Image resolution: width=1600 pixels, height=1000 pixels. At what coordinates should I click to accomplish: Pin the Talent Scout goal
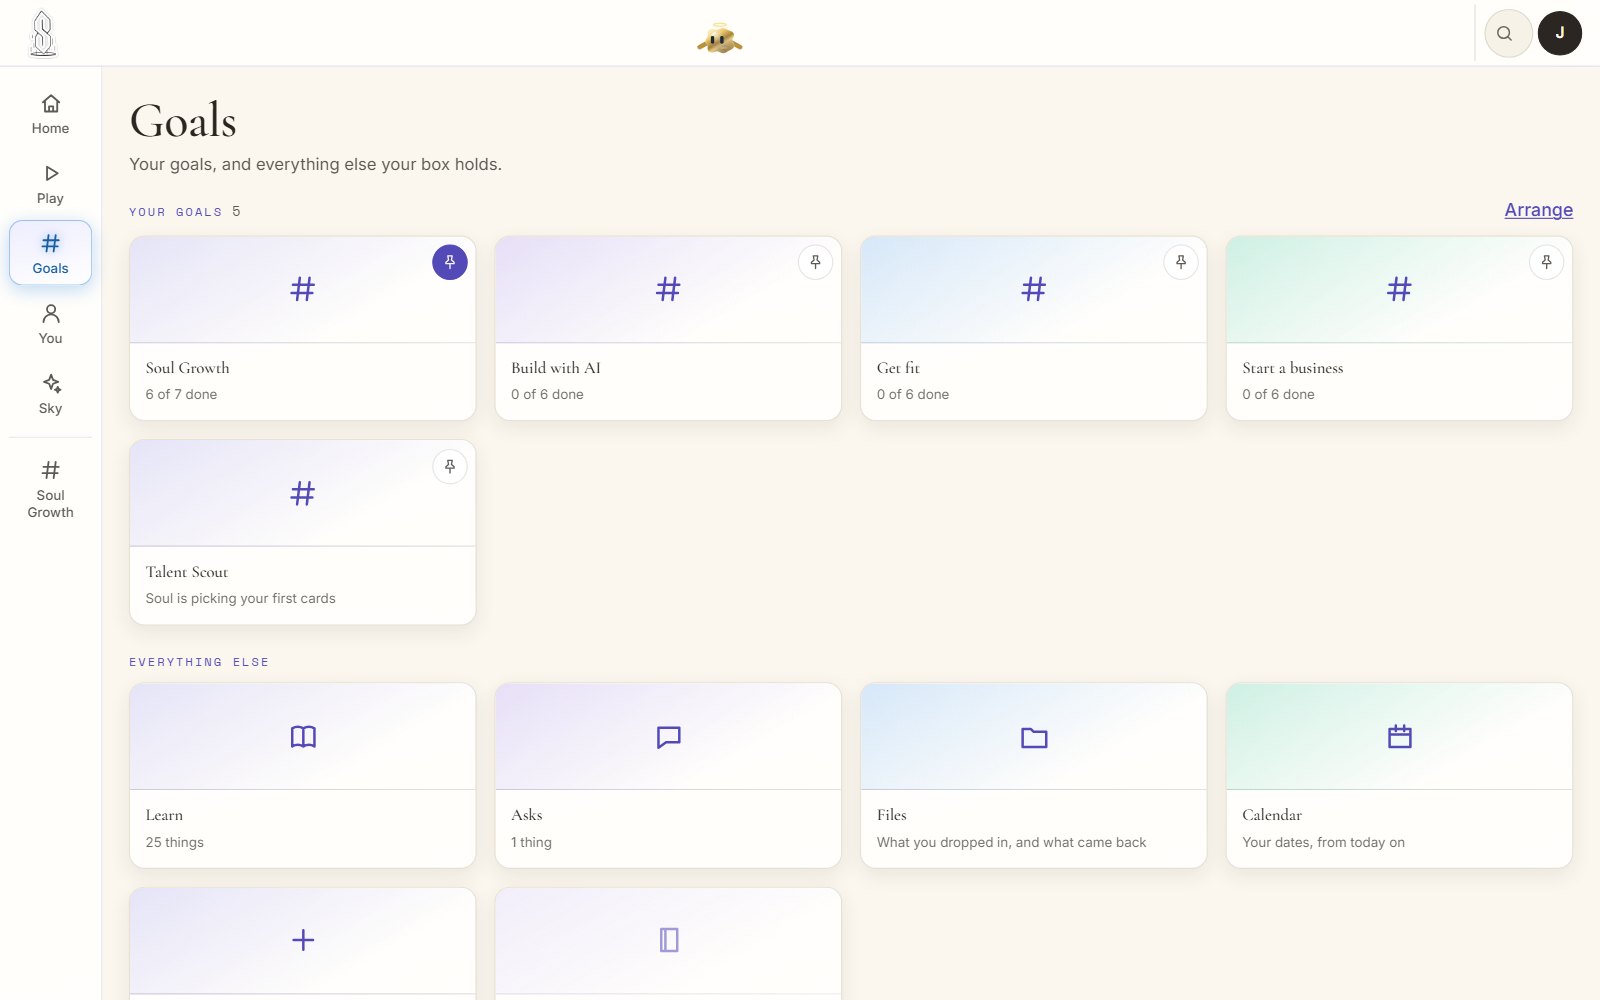(450, 466)
